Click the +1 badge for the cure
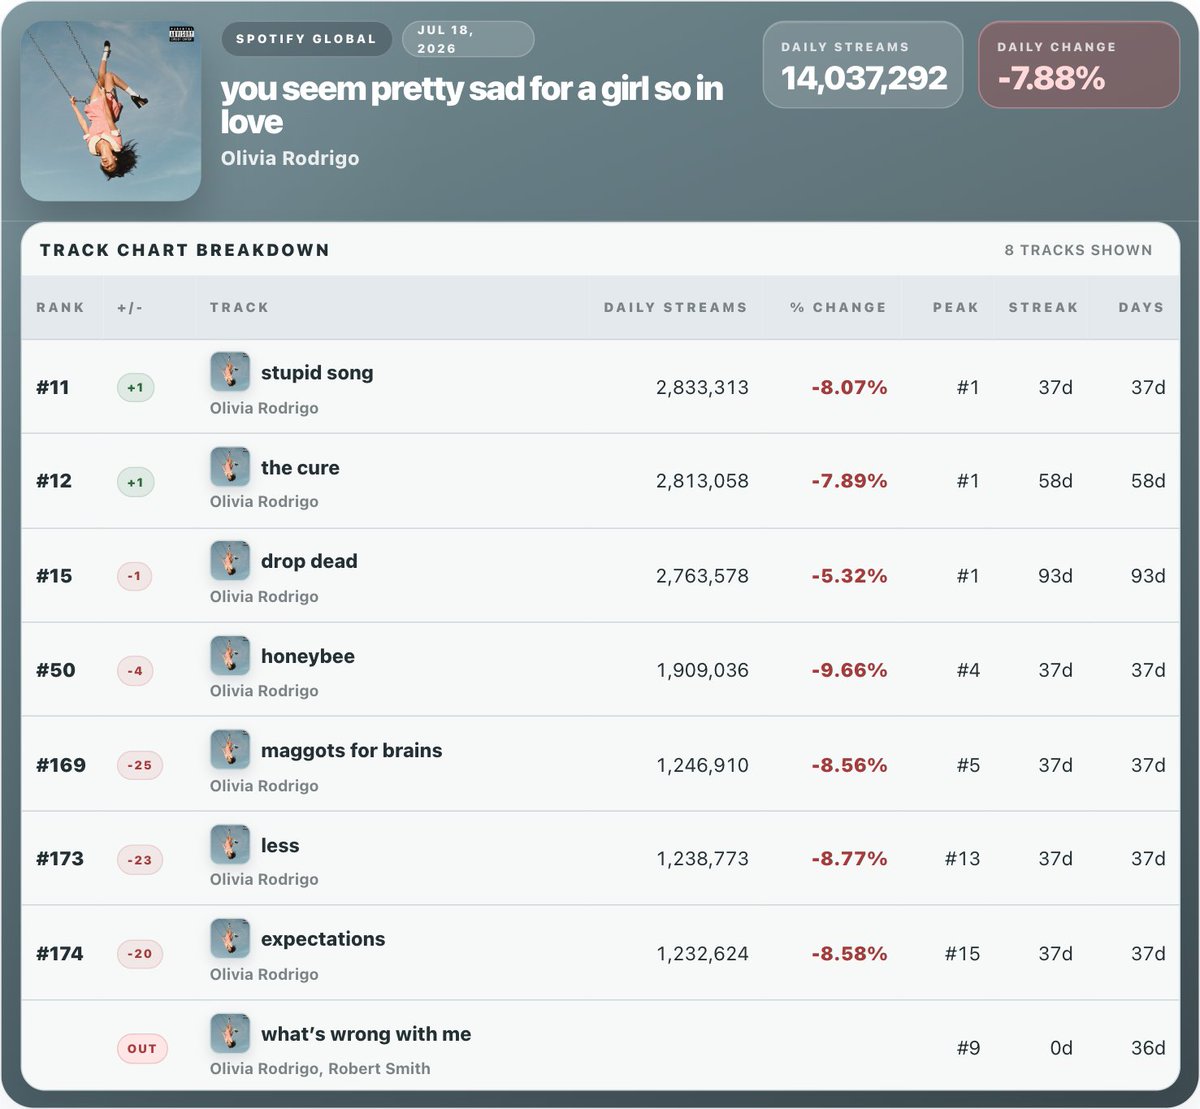 [x=135, y=482]
